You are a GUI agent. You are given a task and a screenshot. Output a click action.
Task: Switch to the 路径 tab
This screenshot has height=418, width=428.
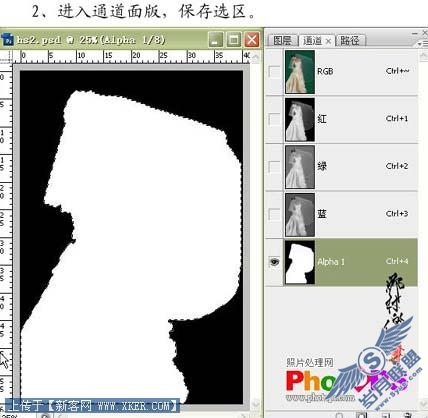click(x=350, y=41)
